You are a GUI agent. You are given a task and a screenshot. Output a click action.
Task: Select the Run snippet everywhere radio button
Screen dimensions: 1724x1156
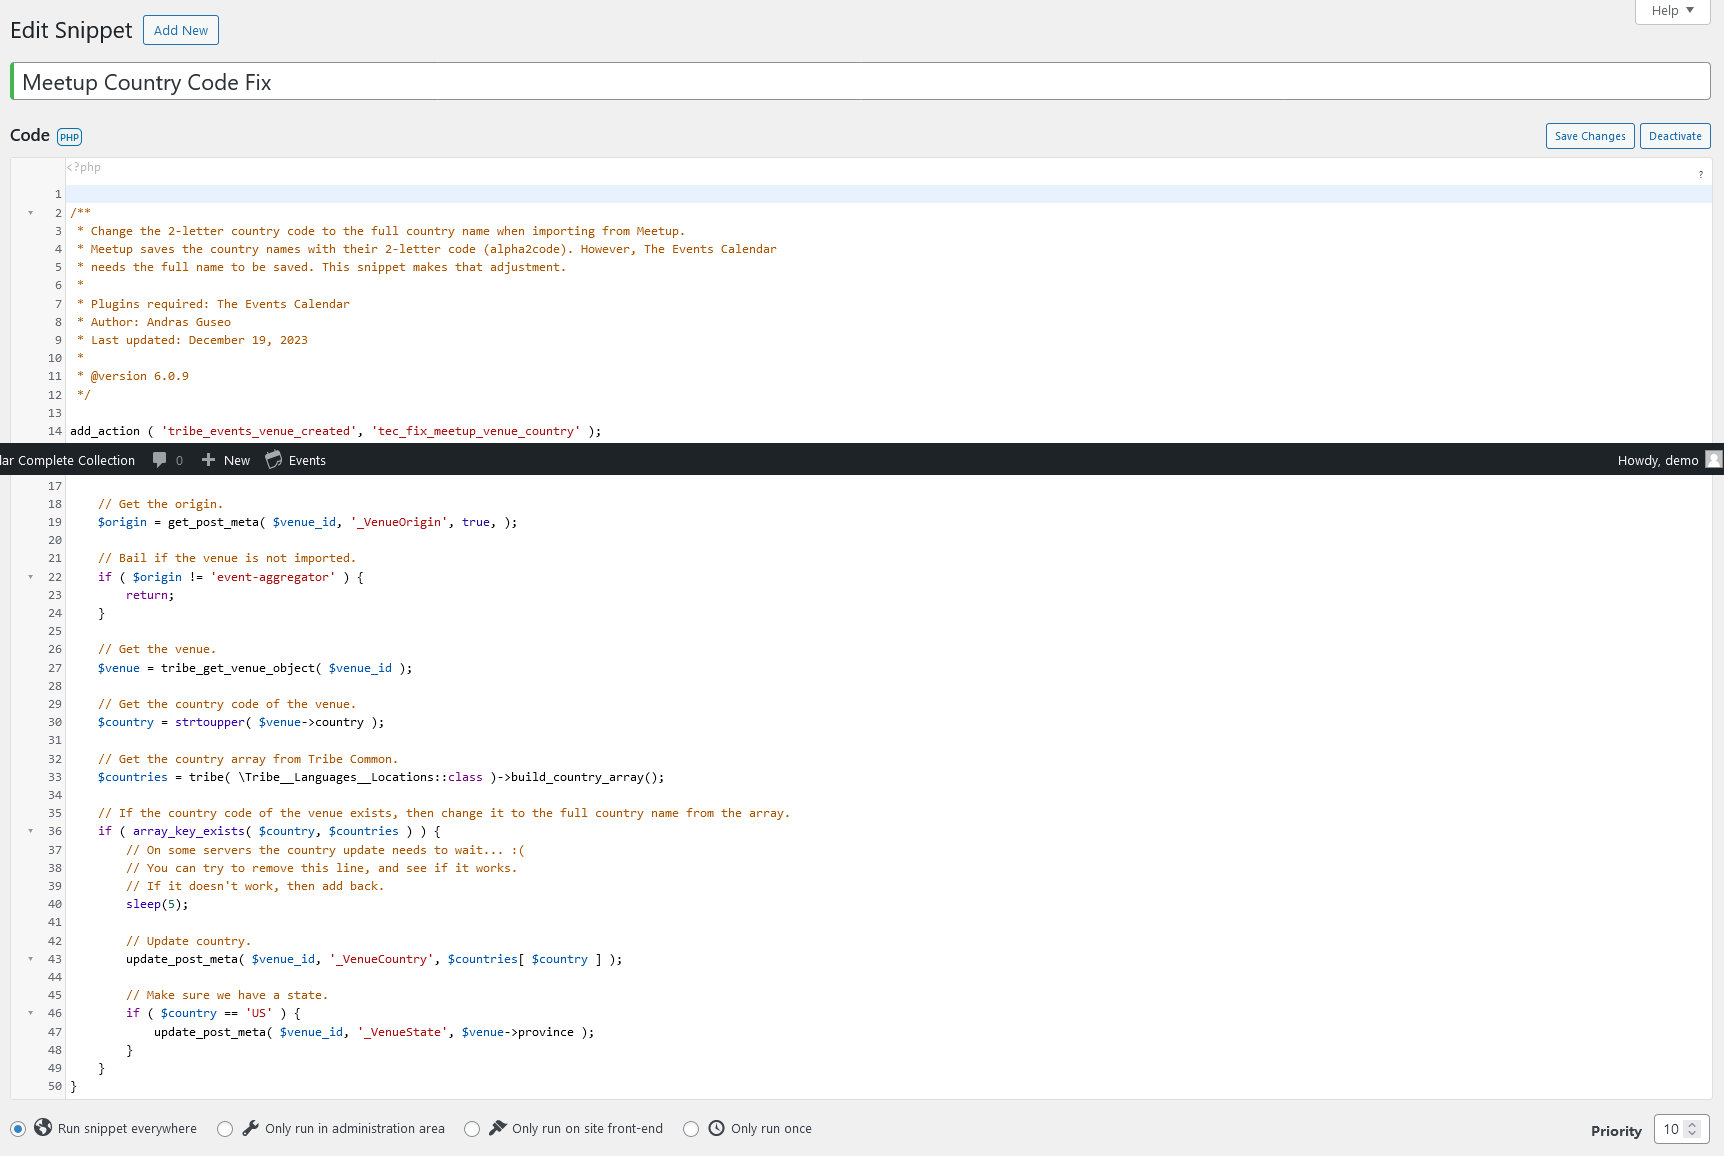point(17,1127)
